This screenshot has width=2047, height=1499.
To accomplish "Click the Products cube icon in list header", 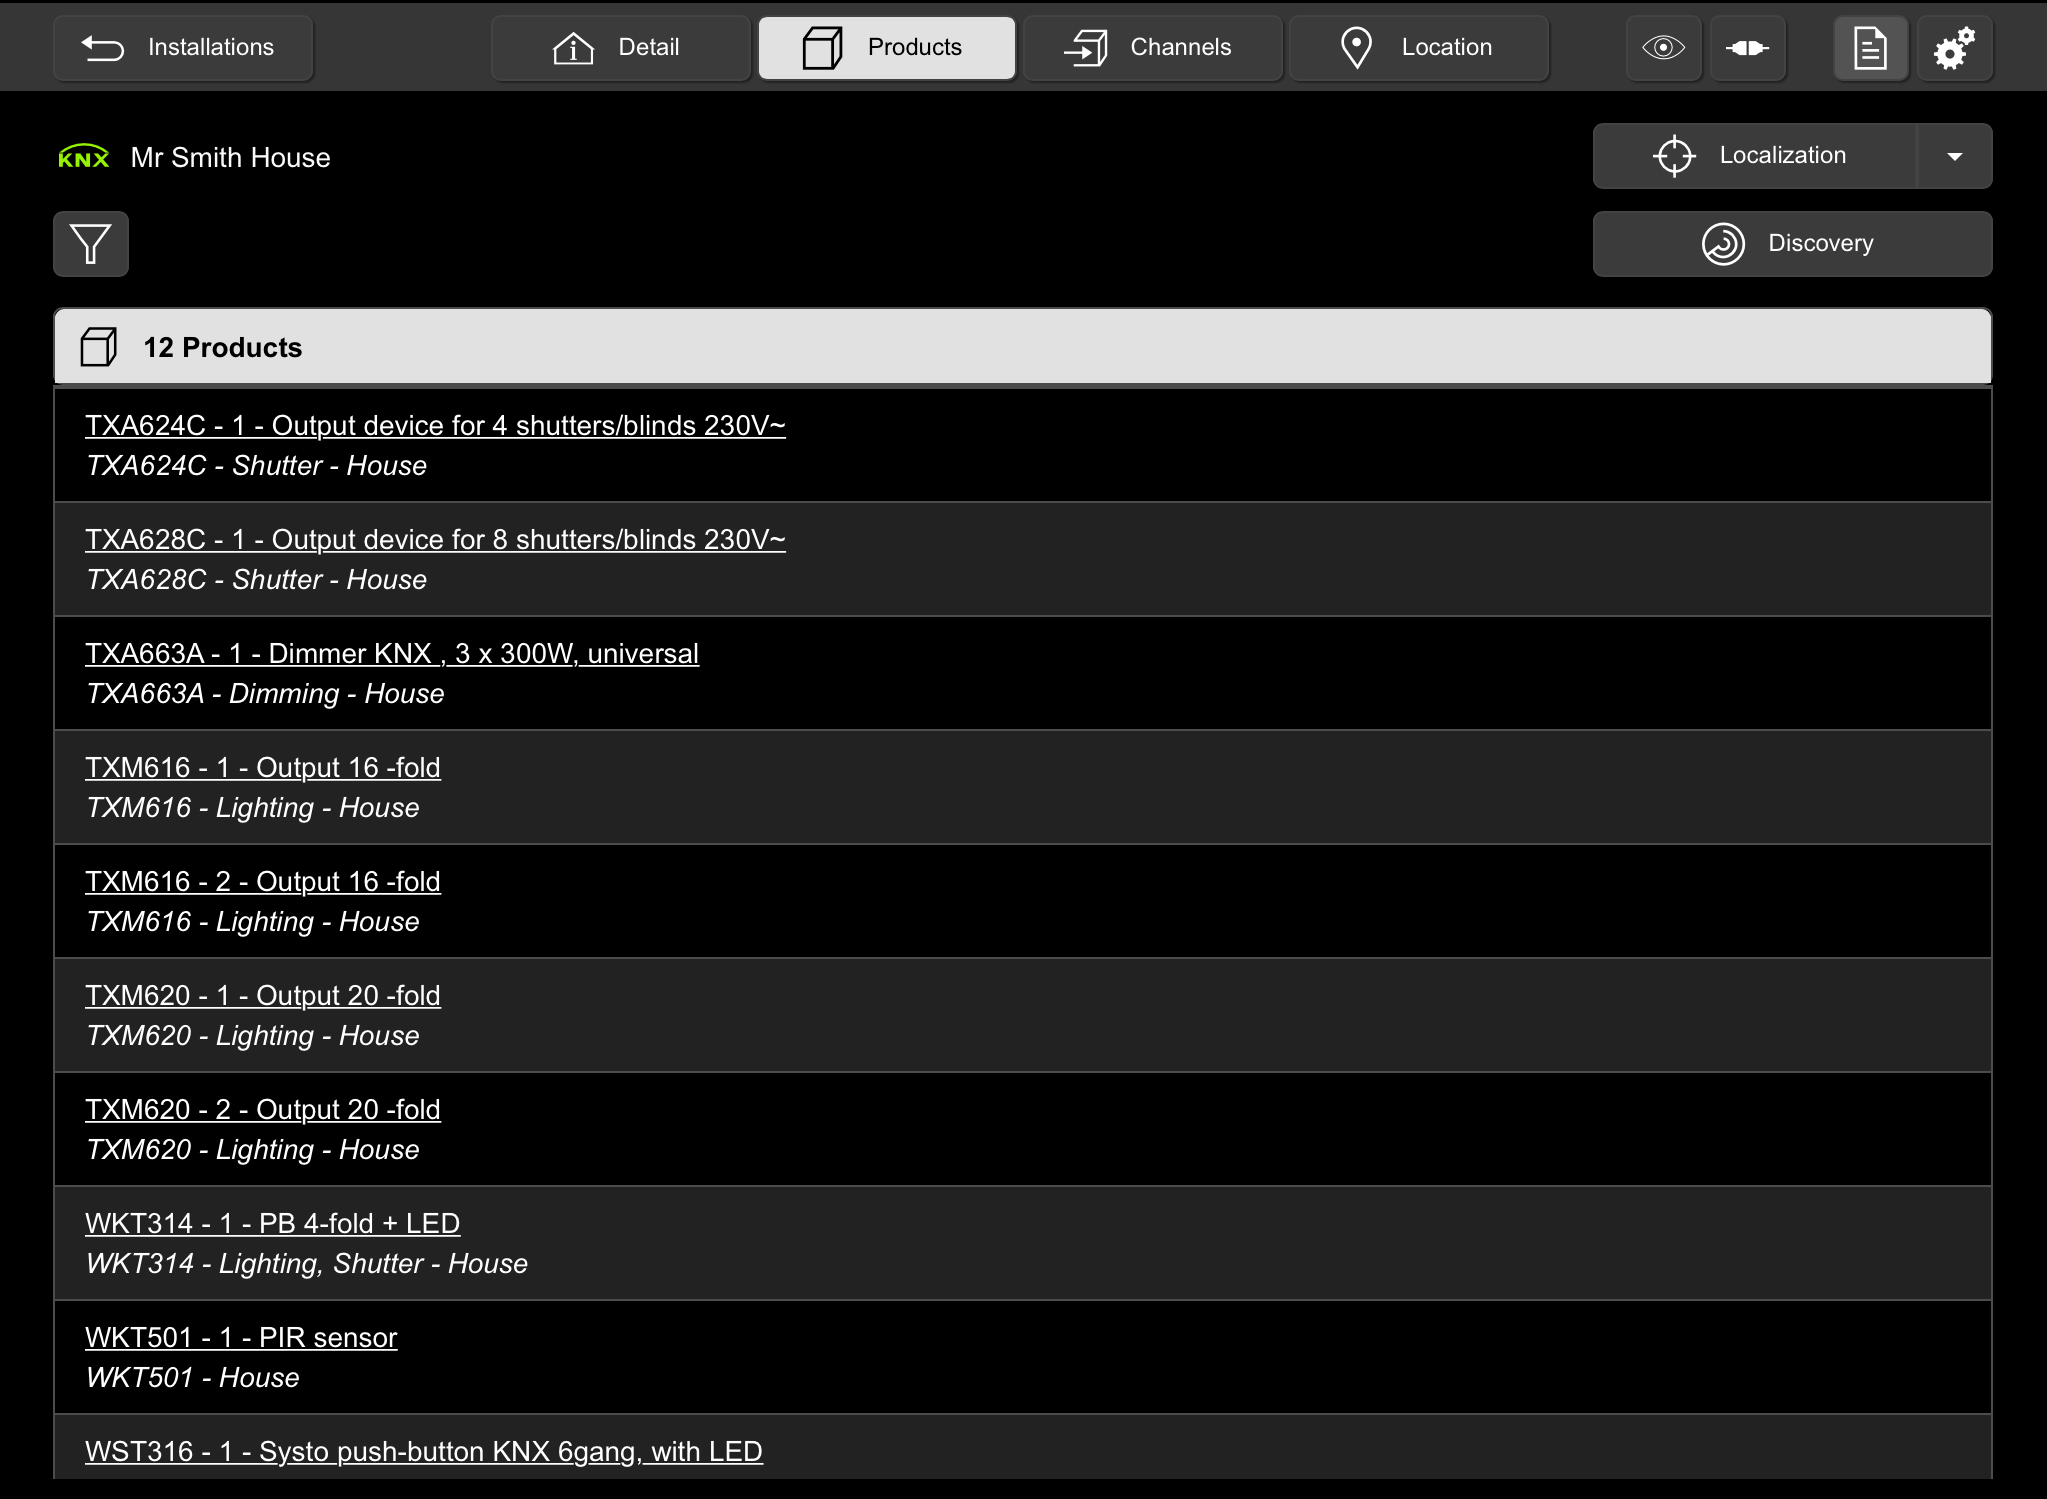I will [98, 347].
